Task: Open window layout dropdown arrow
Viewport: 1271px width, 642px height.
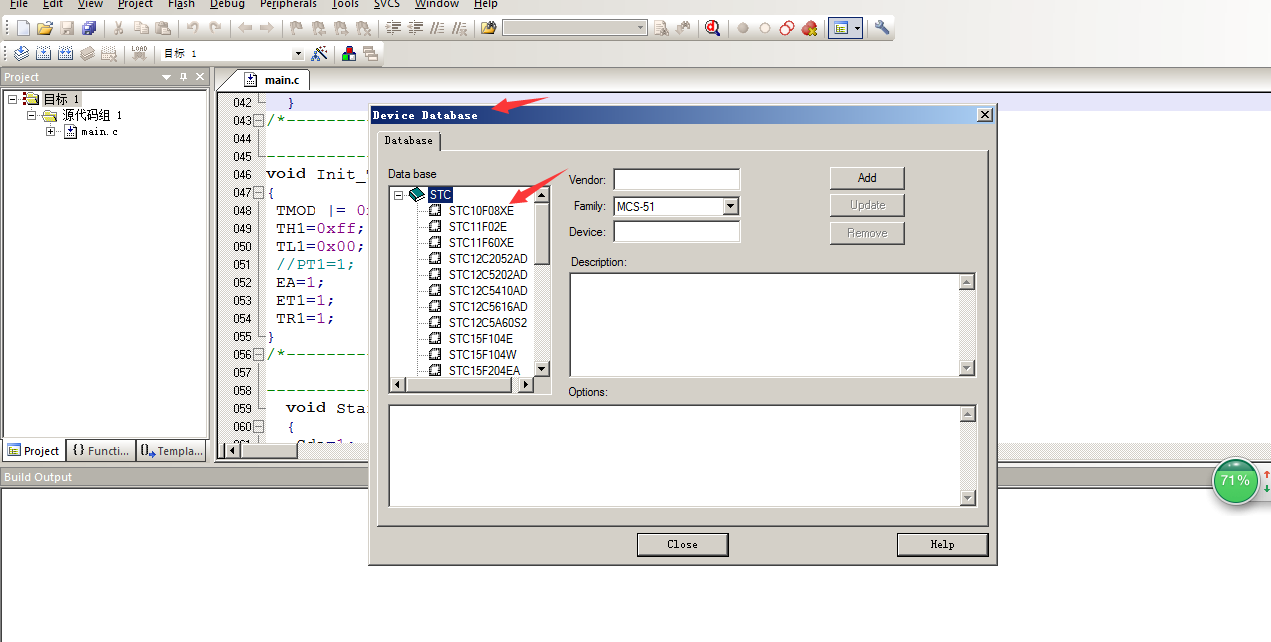Action: (x=857, y=28)
